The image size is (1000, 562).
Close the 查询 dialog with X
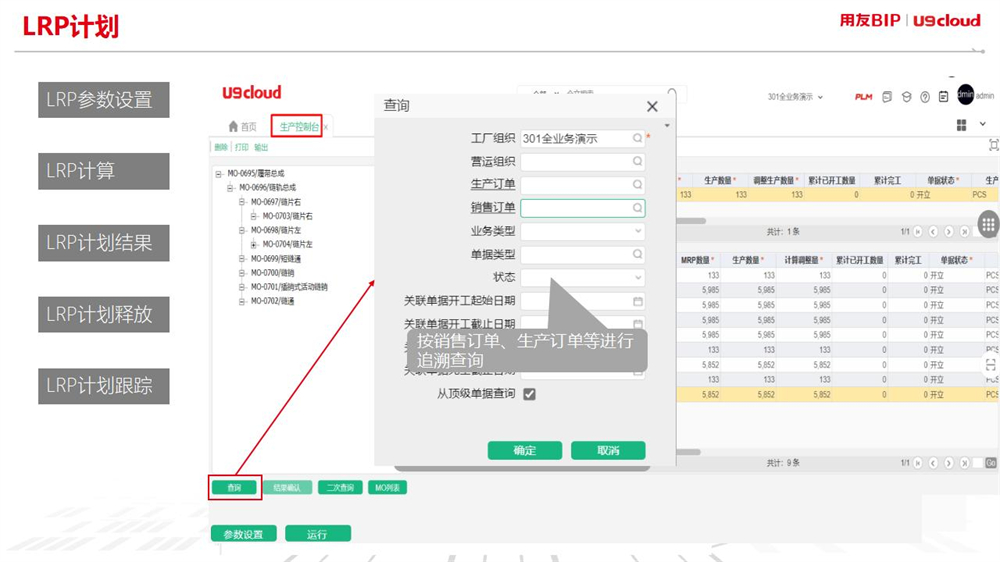click(x=652, y=107)
